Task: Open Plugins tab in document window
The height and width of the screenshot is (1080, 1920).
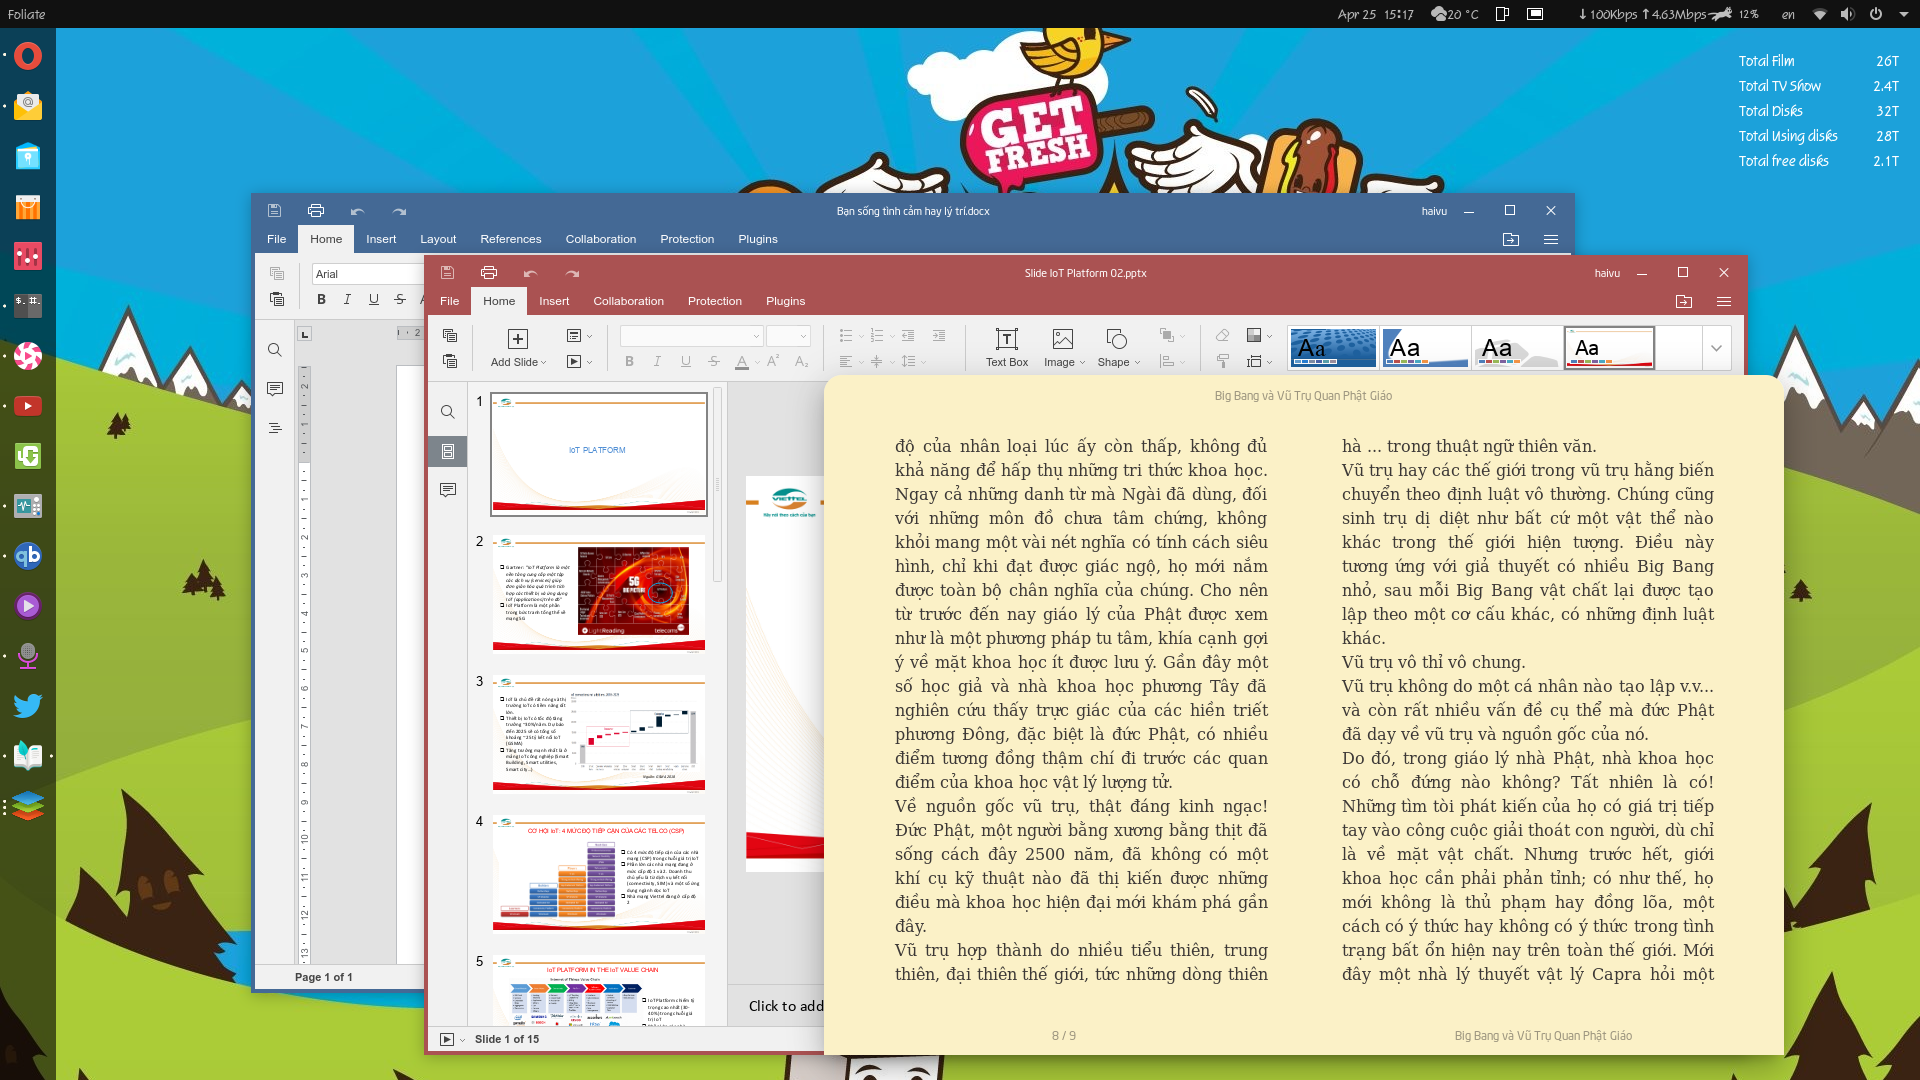Action: pyautogui.click(x=758, y=239)
